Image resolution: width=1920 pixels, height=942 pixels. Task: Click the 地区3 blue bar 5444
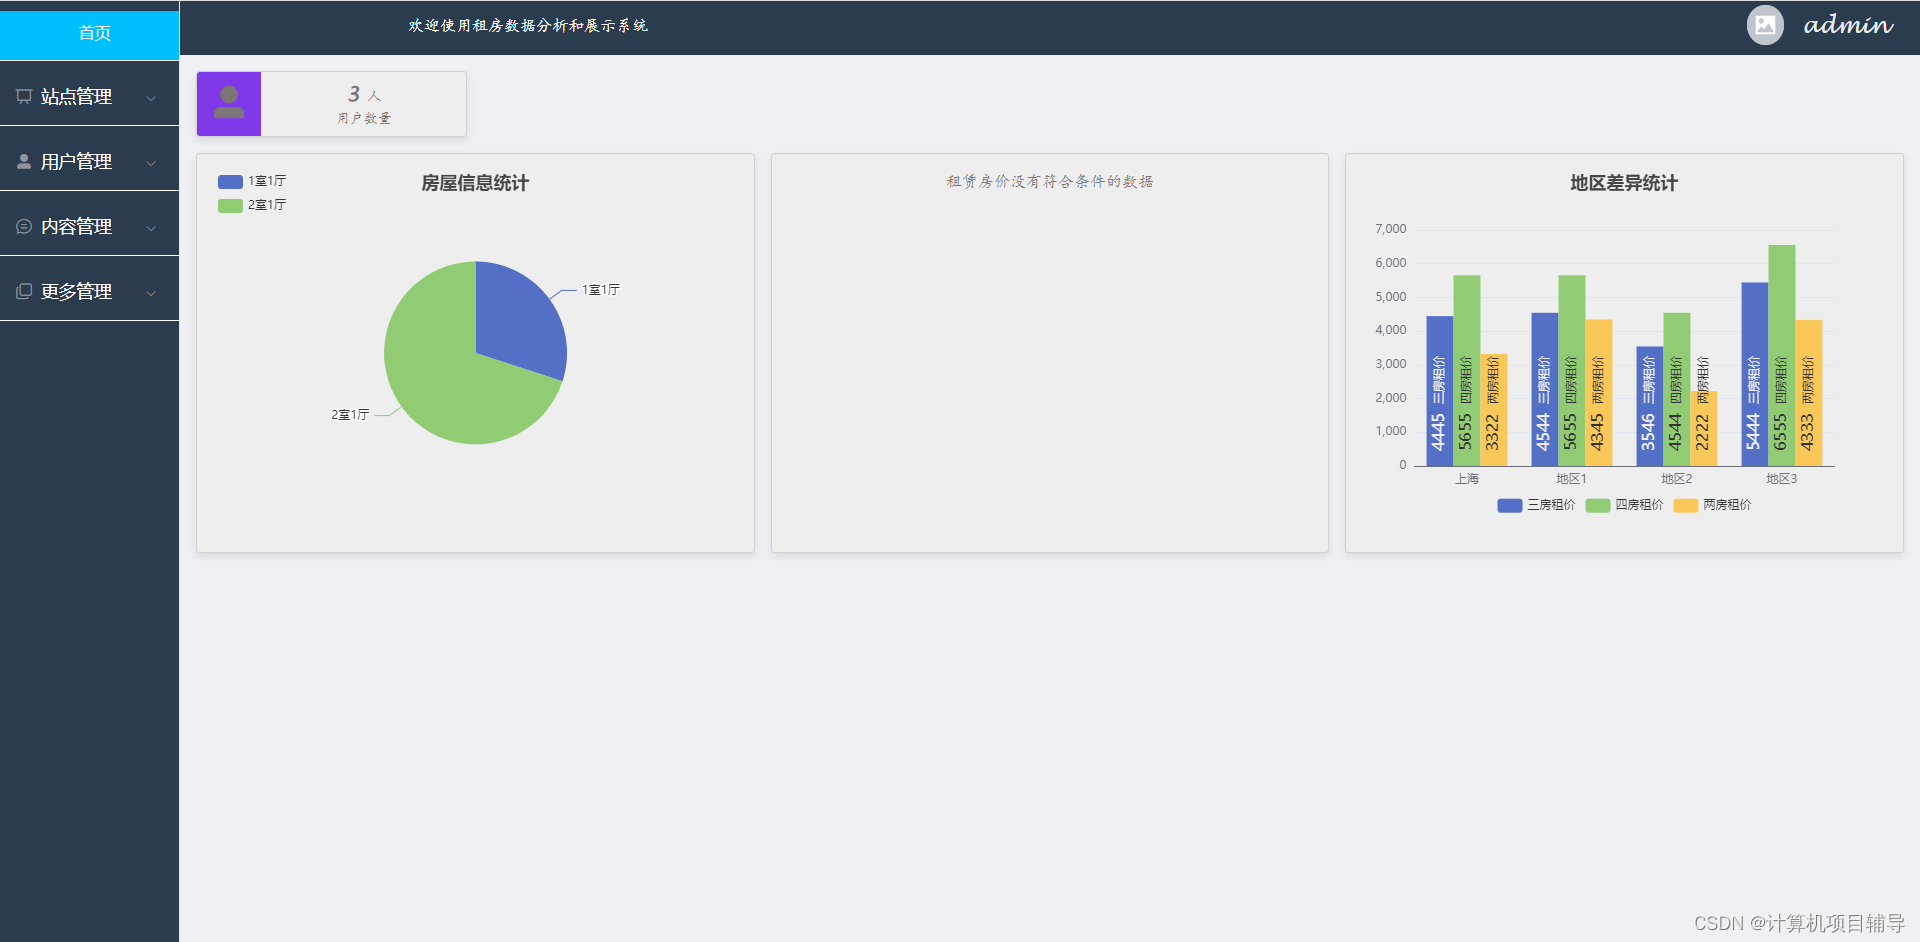[1754, 374]
